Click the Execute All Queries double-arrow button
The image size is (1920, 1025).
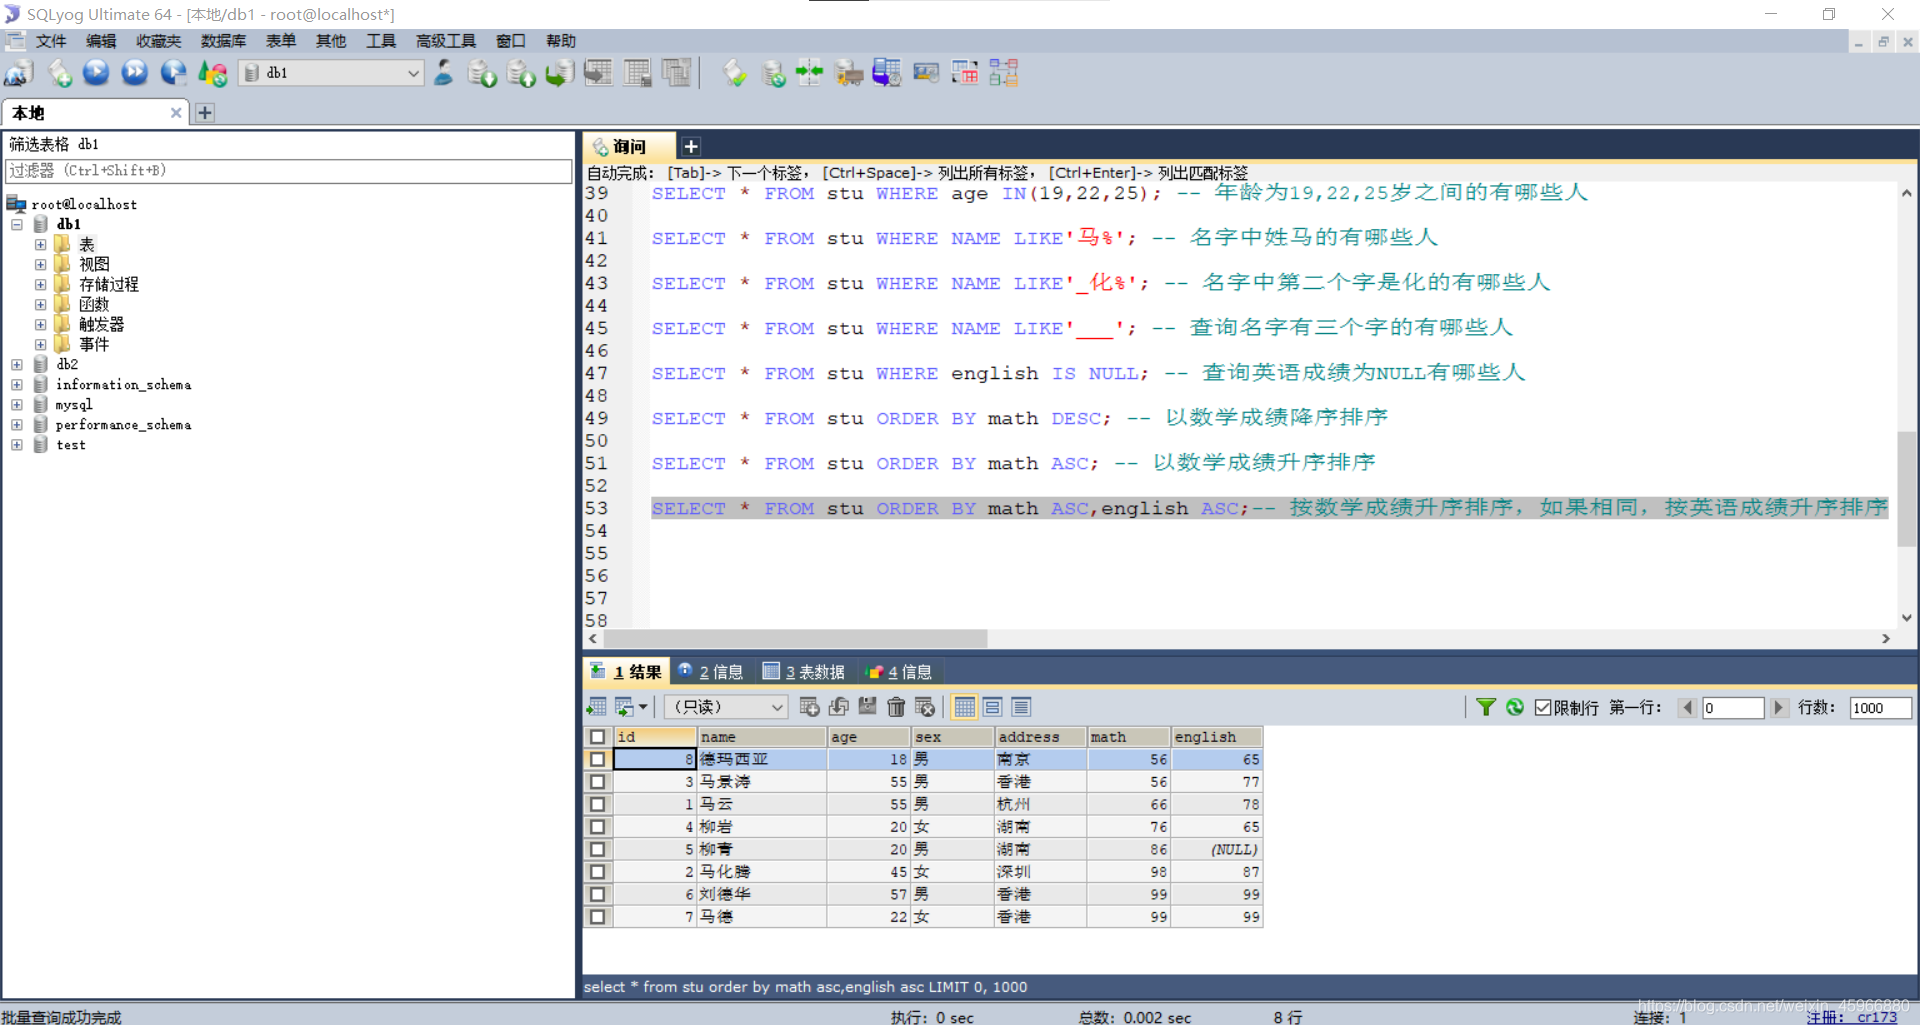[135, 73]
